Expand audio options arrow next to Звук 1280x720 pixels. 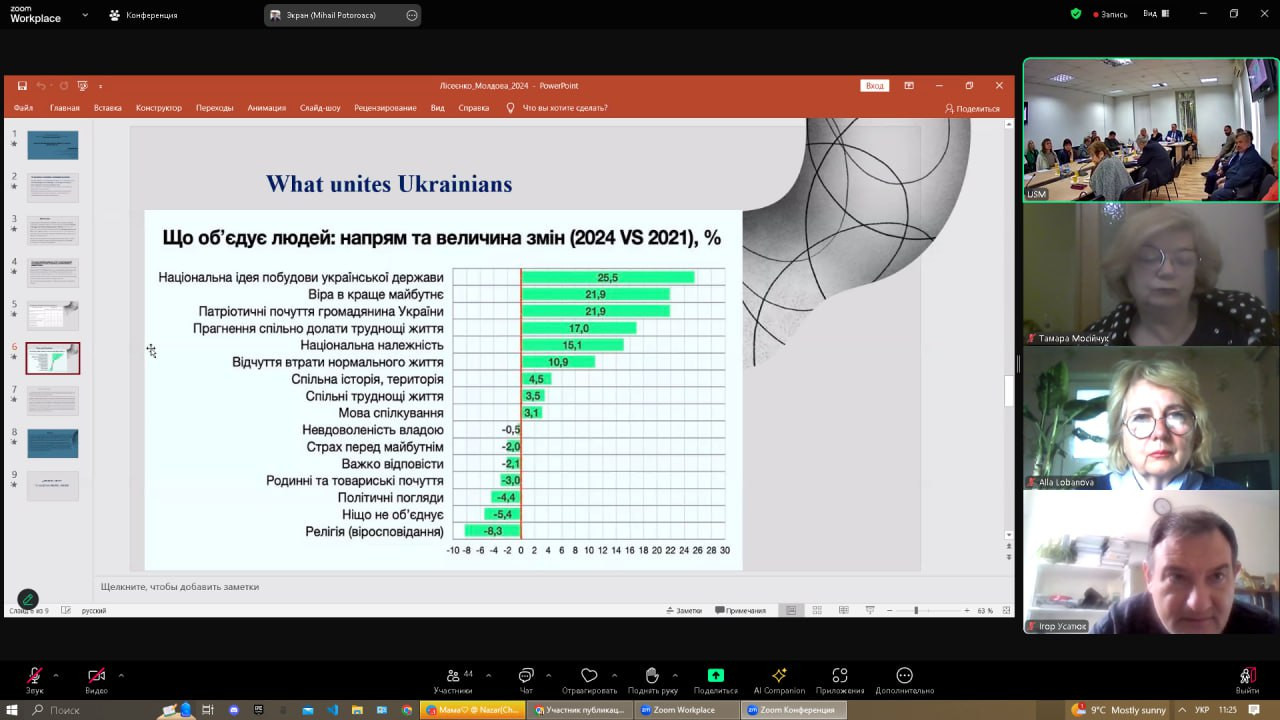[56, 675]
